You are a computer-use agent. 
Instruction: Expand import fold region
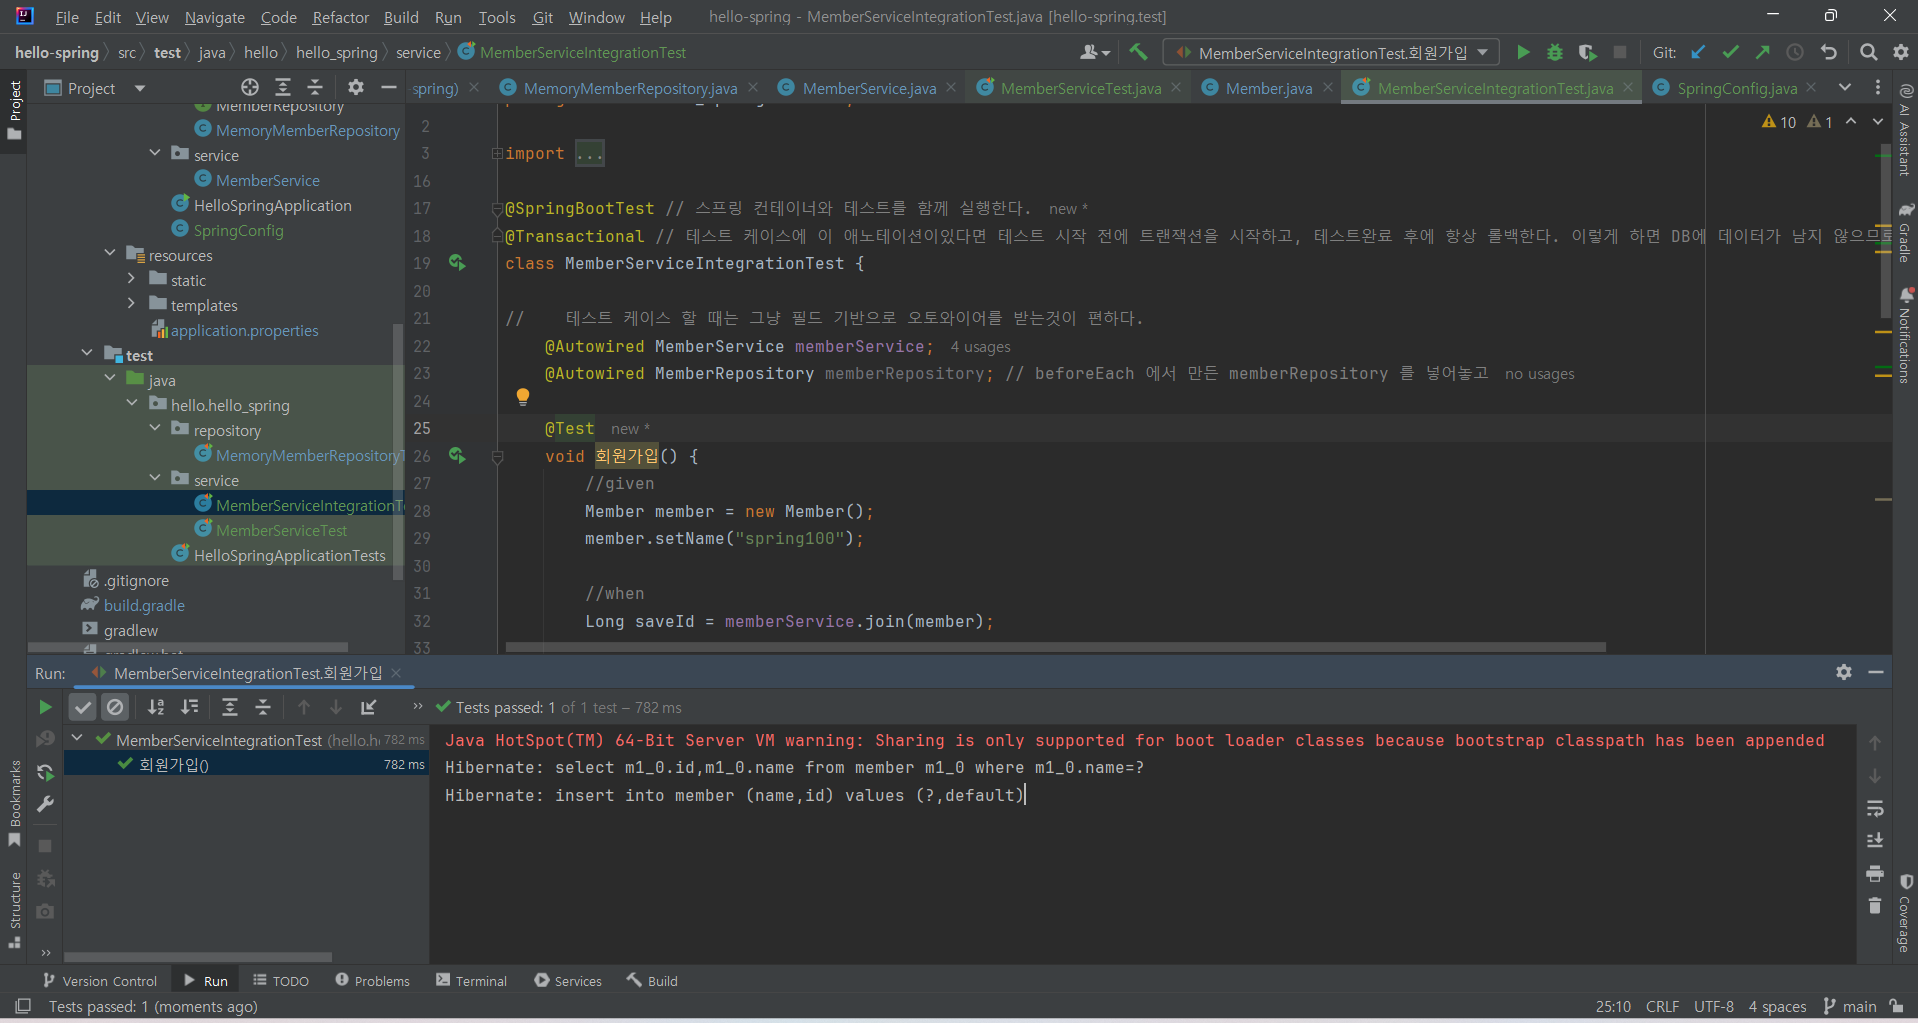pyautogui.click(x=497, y=153)
